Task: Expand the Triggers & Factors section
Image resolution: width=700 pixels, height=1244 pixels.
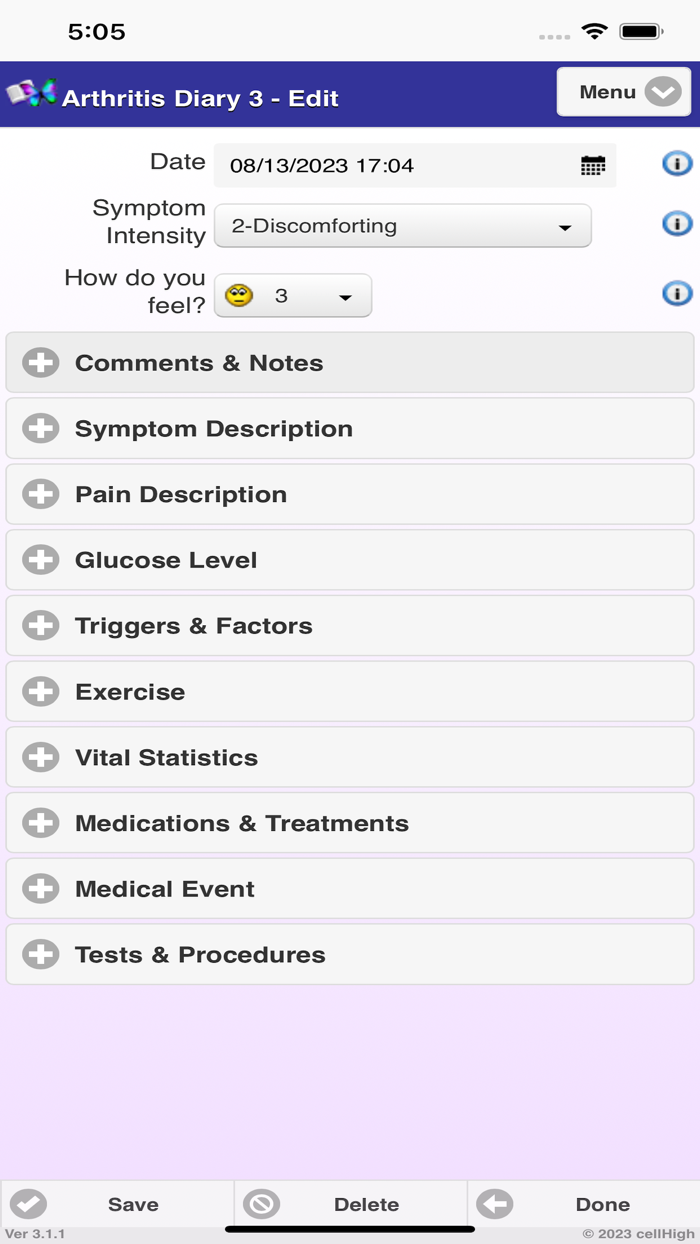Action: point(39,625)
